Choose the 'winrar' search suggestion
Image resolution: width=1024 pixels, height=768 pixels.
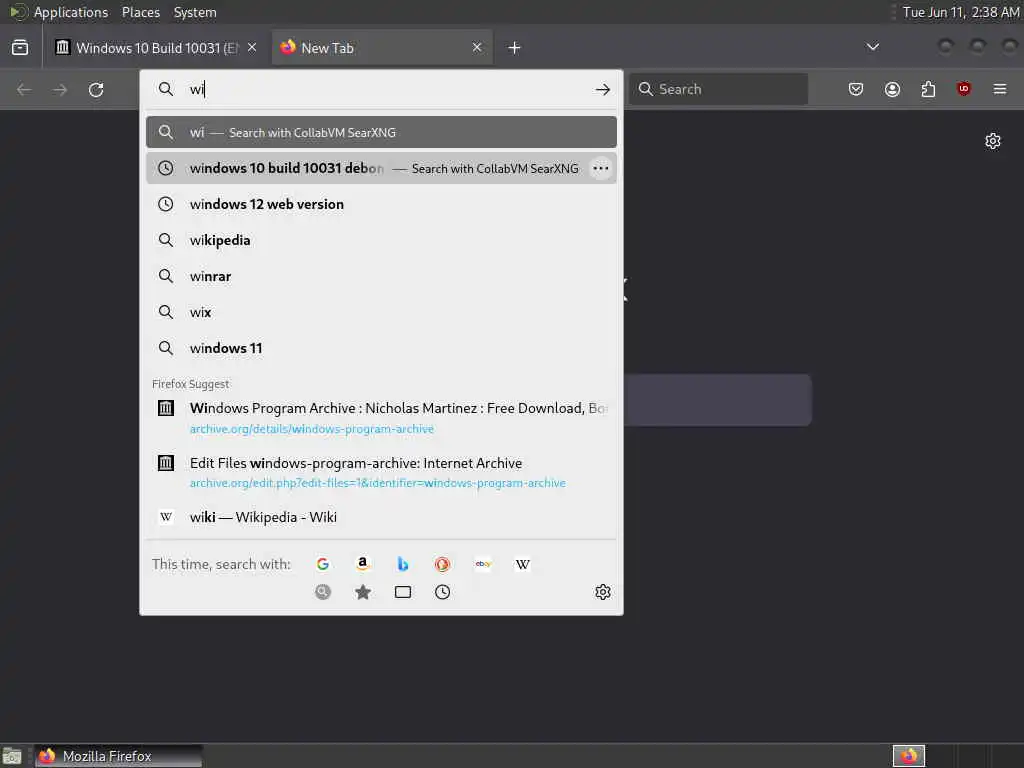point(381,276)
